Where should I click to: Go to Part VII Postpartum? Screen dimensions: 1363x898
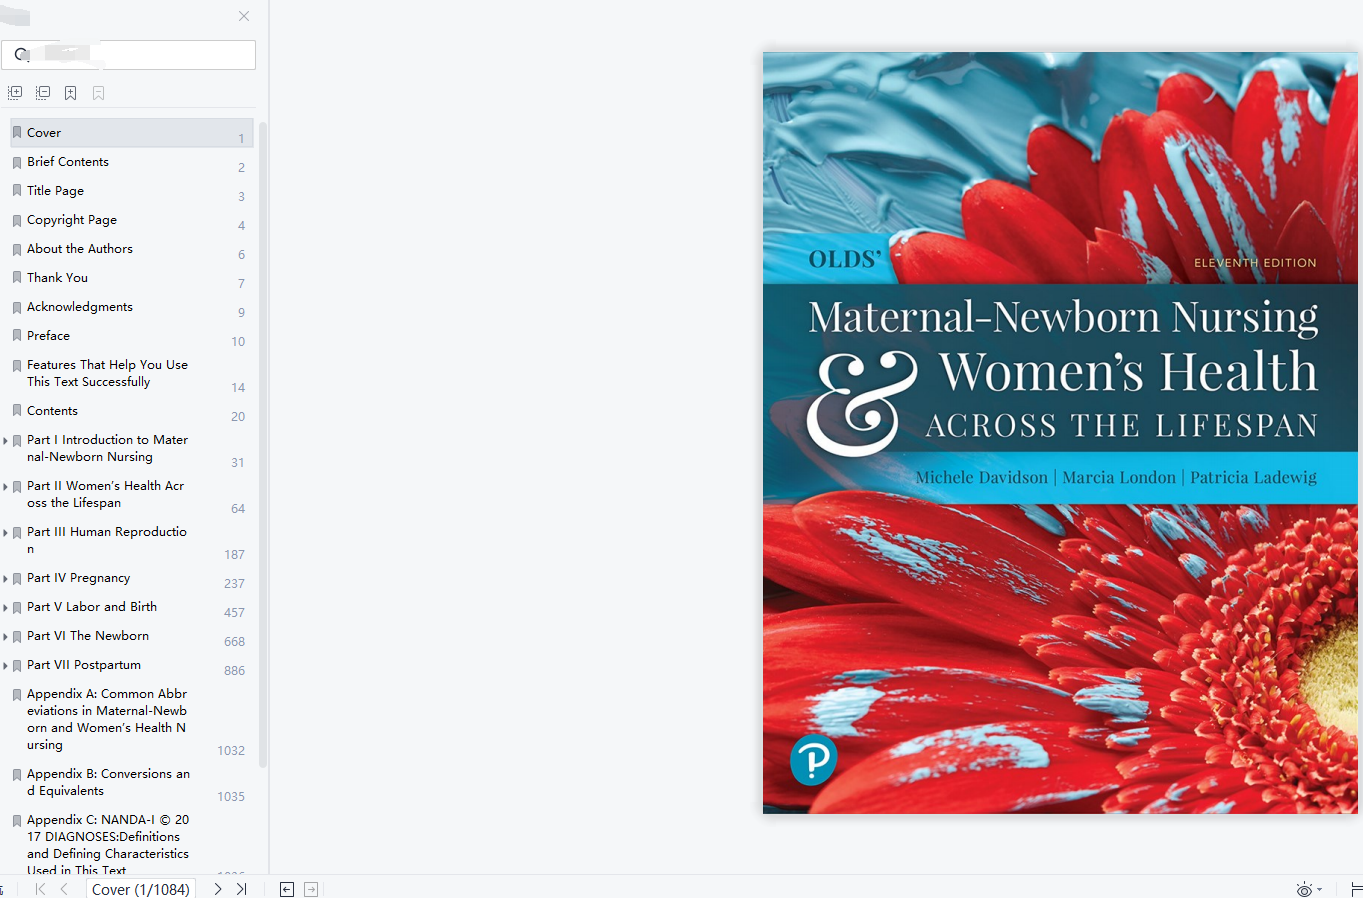[84, 665]
